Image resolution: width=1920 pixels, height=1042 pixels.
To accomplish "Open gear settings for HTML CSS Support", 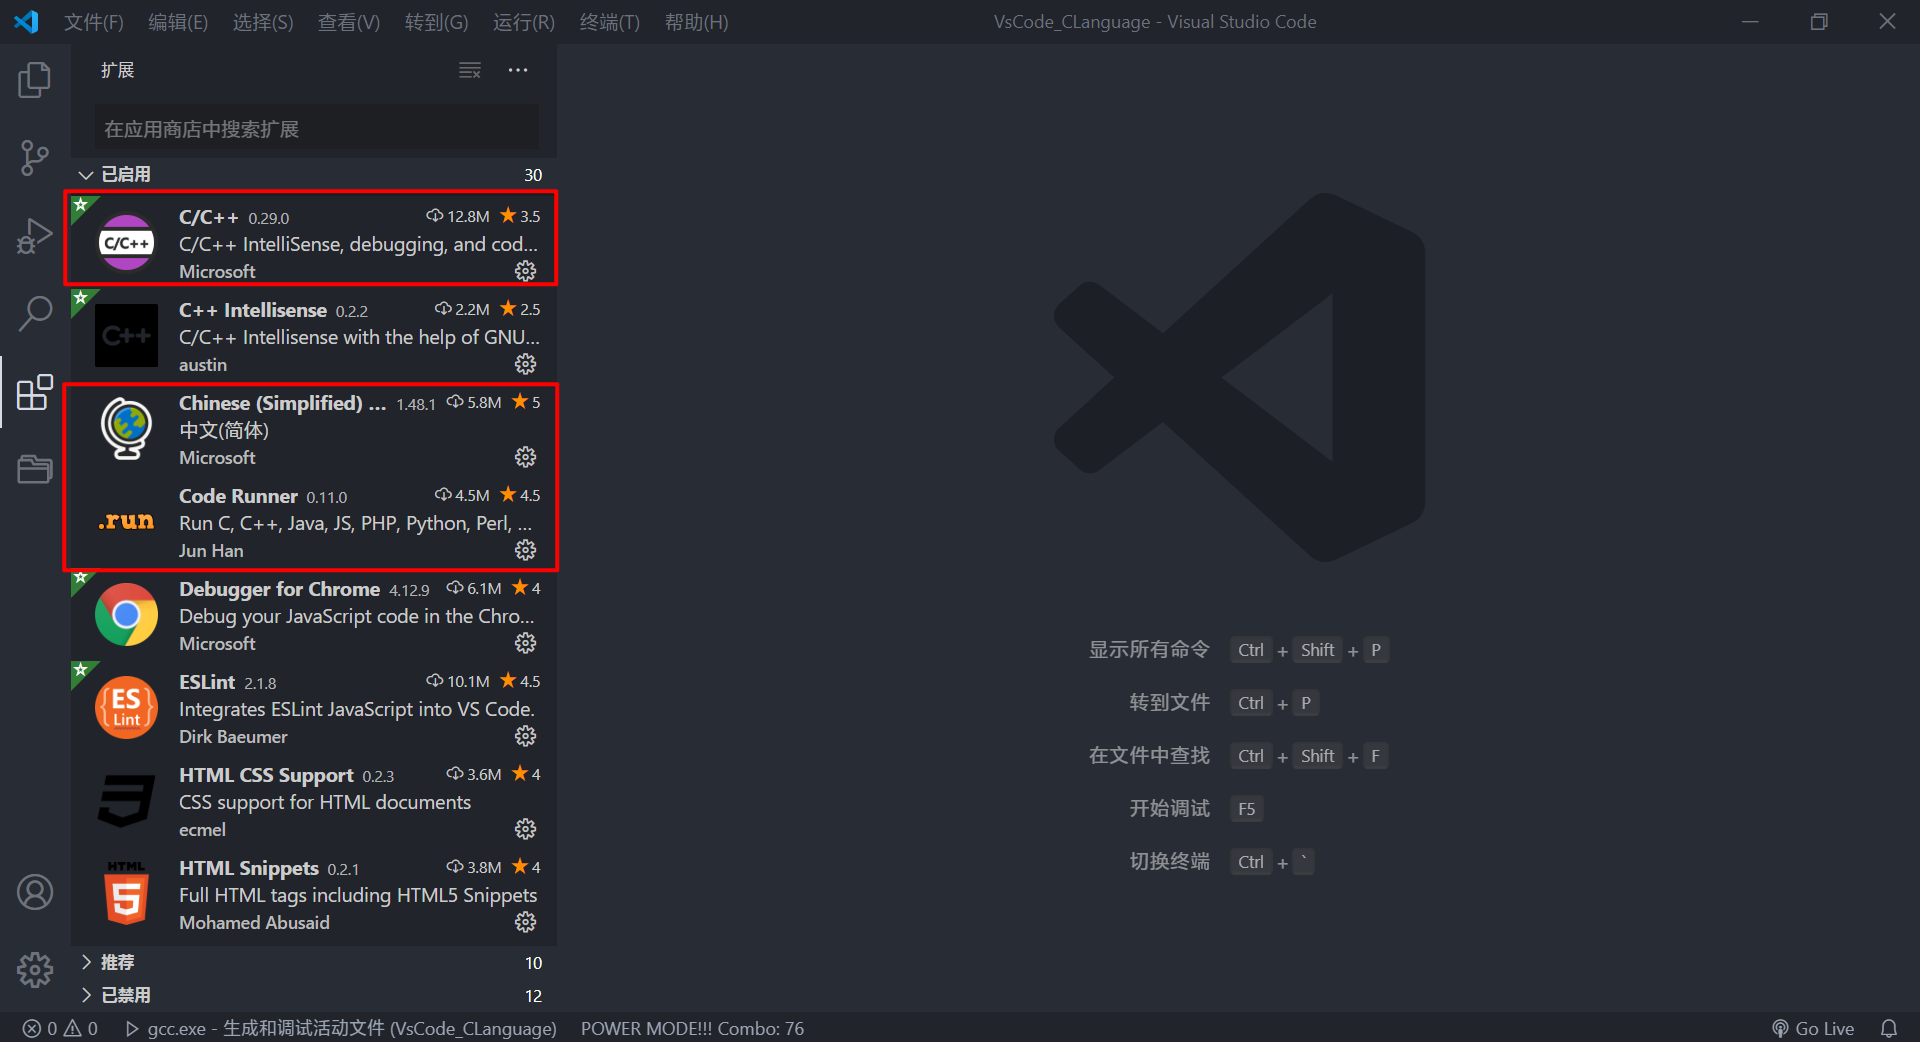I will pyautogui.click(x=525, y=829).
